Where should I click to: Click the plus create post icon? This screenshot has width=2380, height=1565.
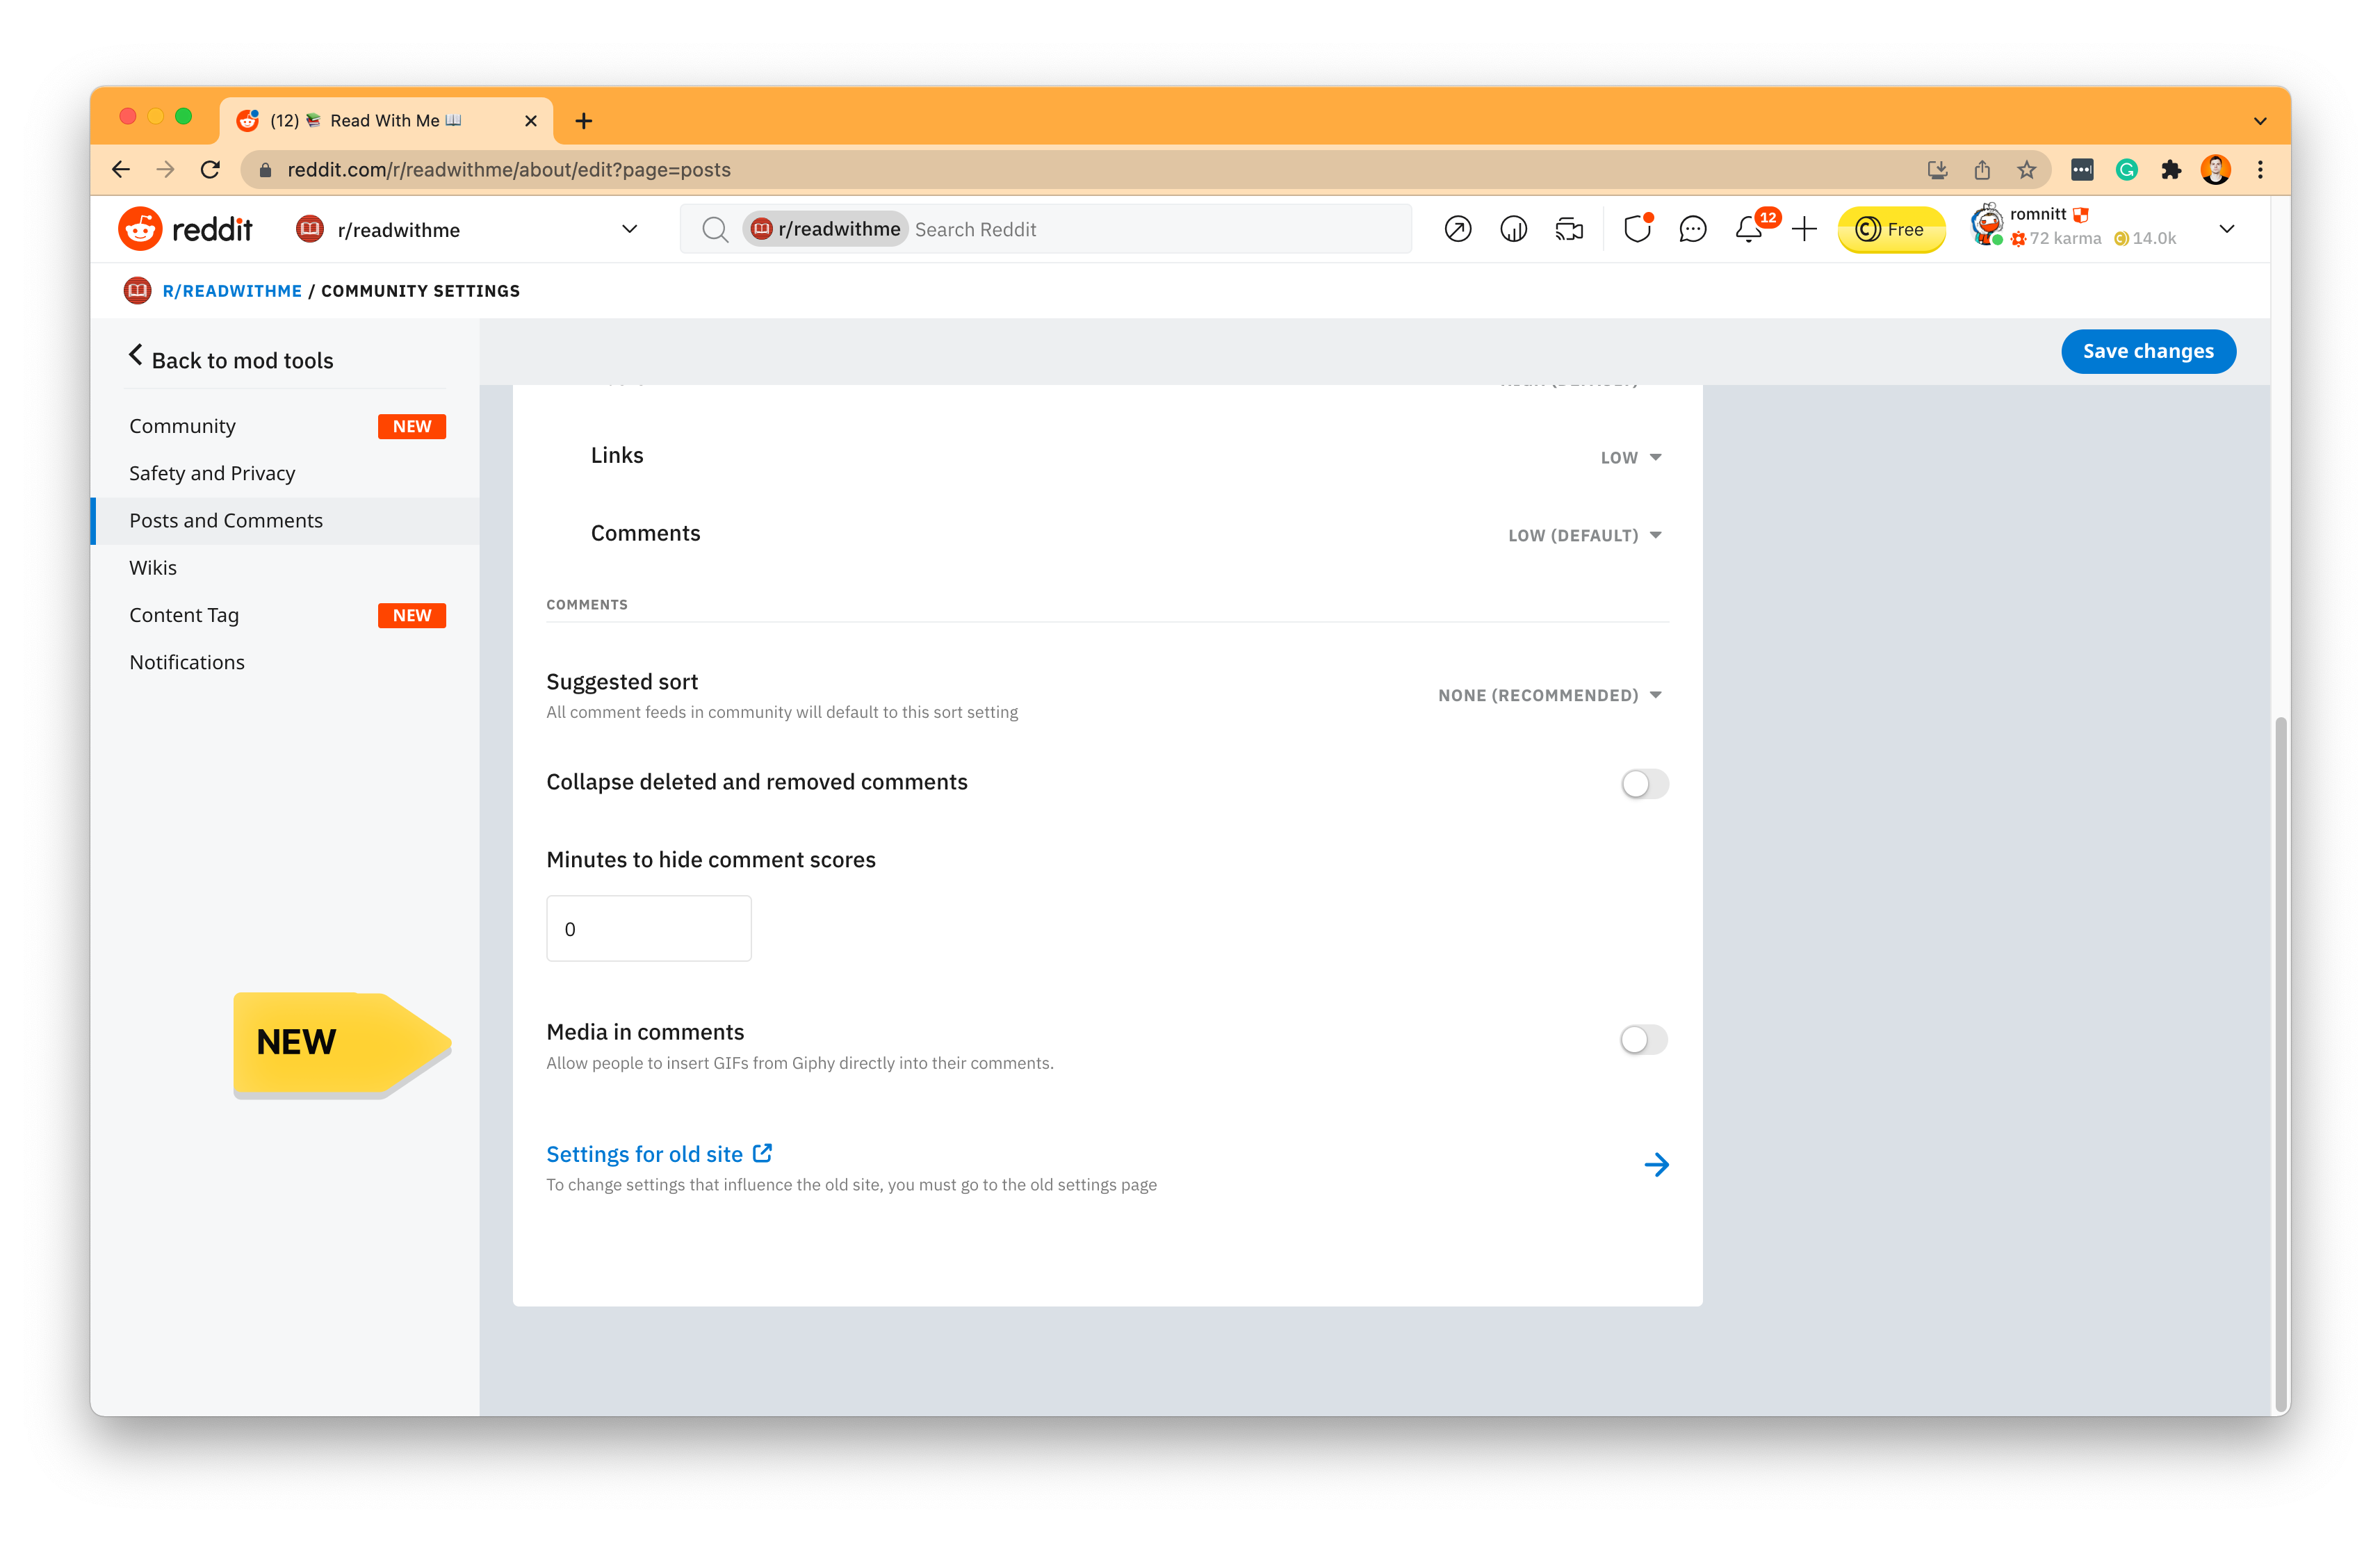[x=1804, y=230]
